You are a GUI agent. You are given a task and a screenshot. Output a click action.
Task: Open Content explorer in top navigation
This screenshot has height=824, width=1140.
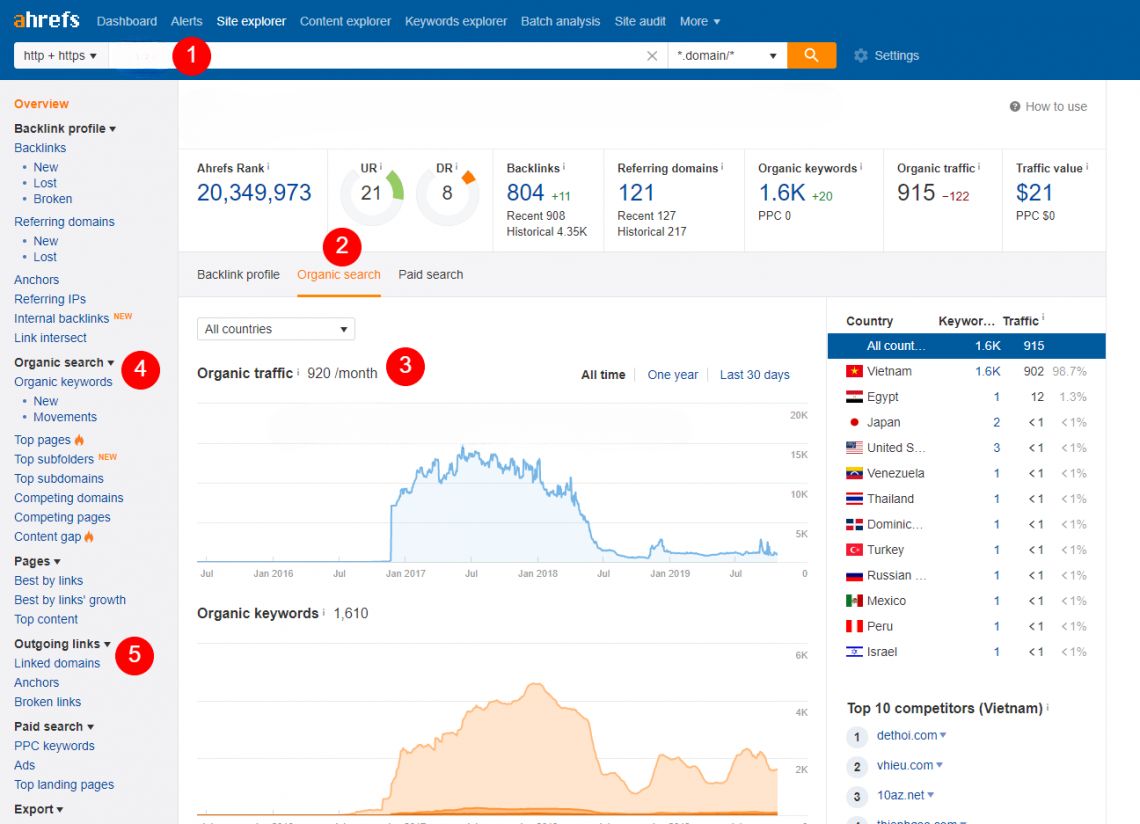[x=345, y=21]
